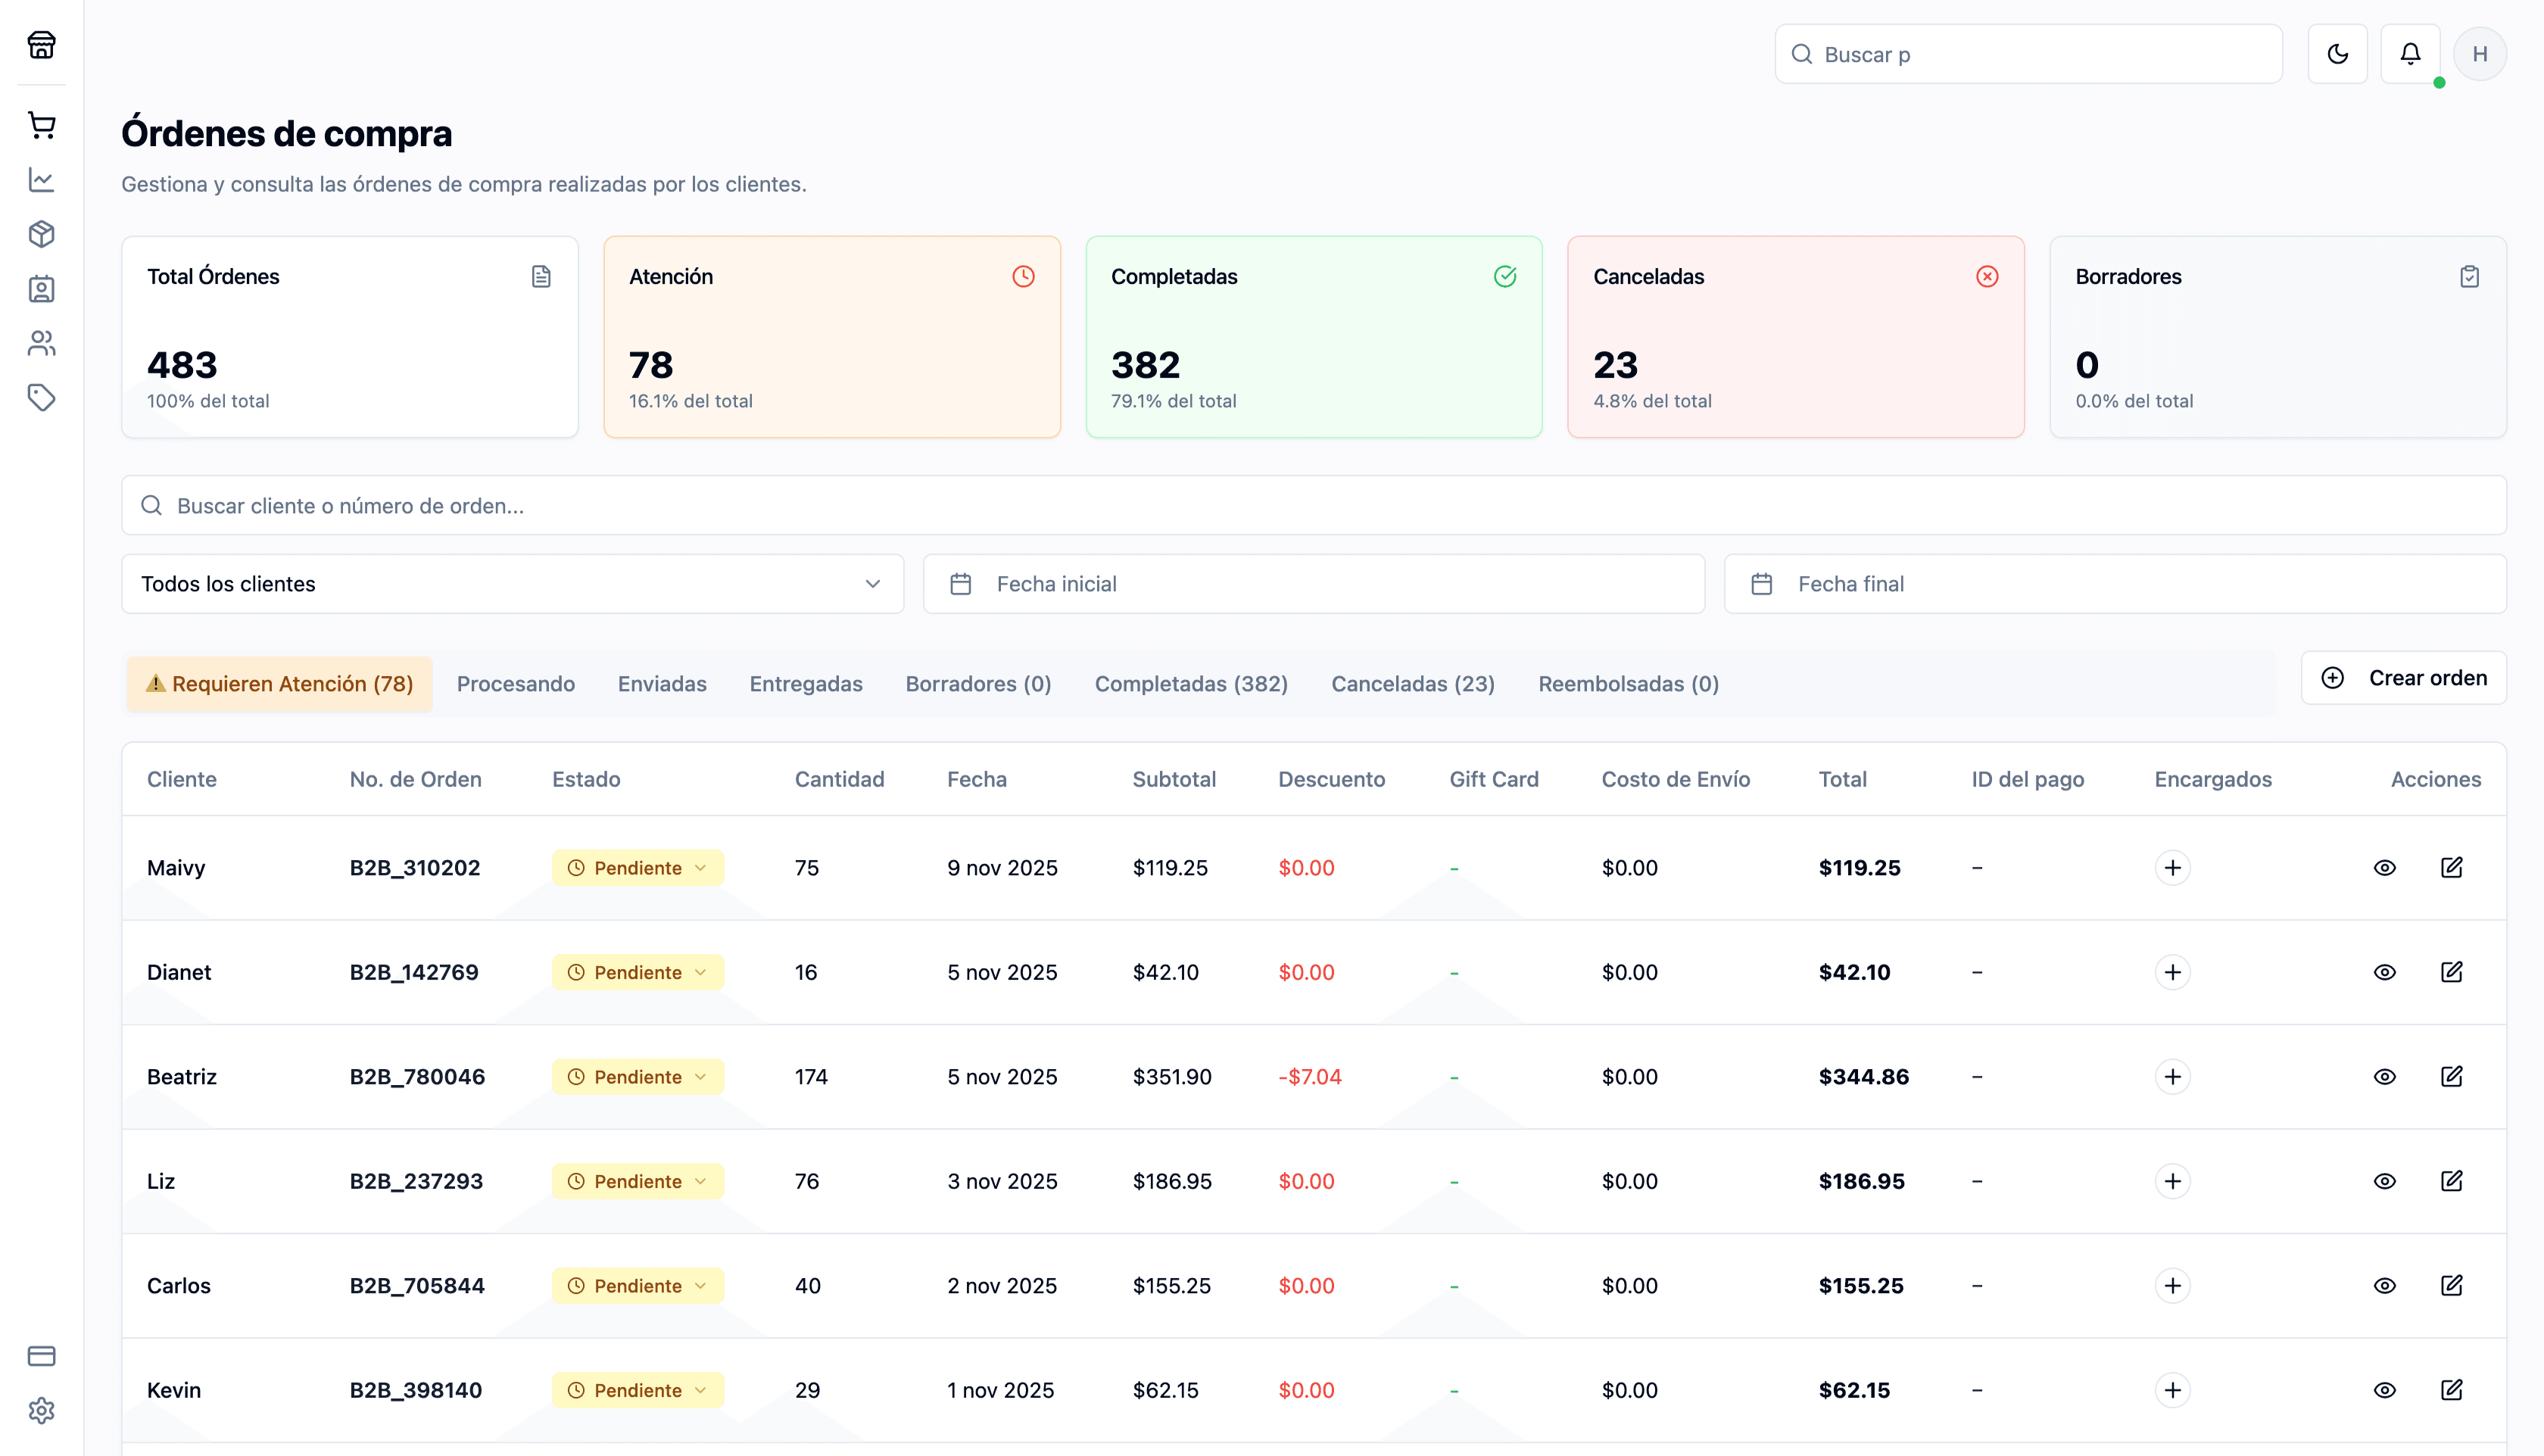Expand Pendiente status dropdown for Carlos
Screen dimensions: 2544x1456
(637, 1286)
